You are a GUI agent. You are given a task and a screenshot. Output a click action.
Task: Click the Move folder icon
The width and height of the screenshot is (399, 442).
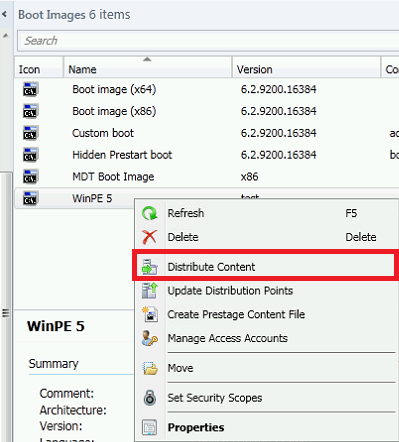[150, 368]
